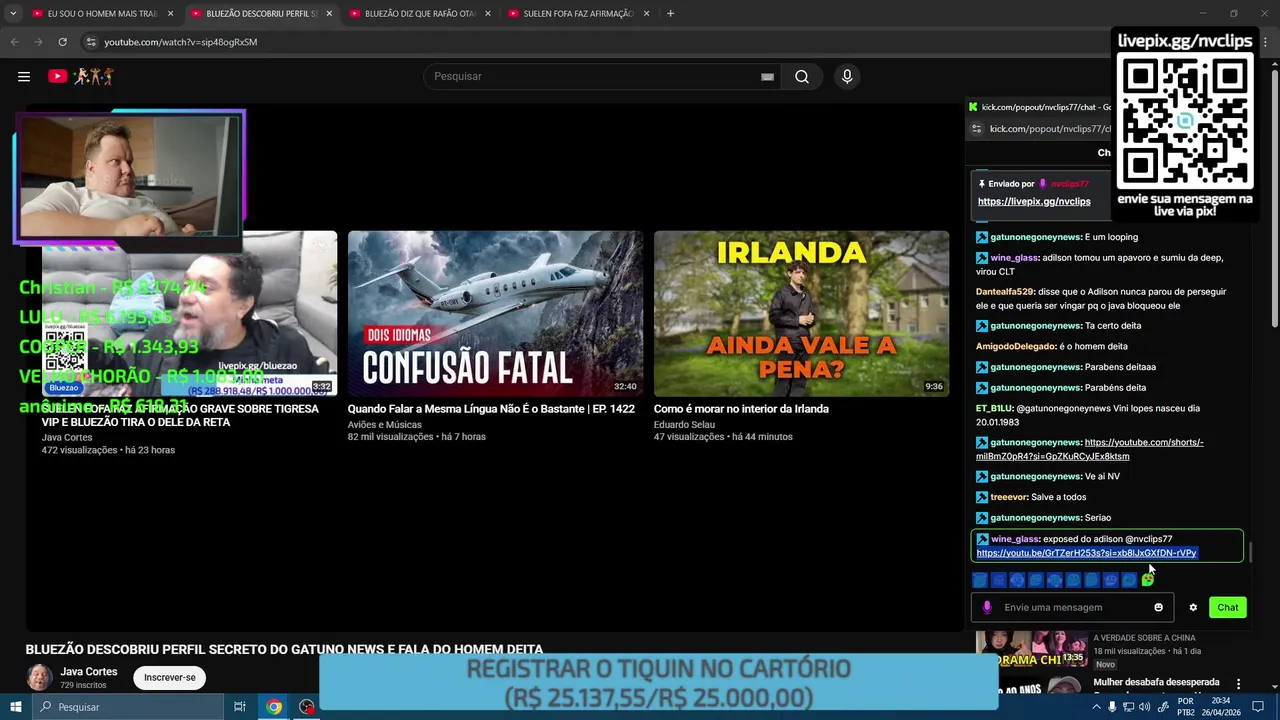Click purple microphone icon in chat input
The width and height of the screenshot is (1280, 720).
coord(987,607)
